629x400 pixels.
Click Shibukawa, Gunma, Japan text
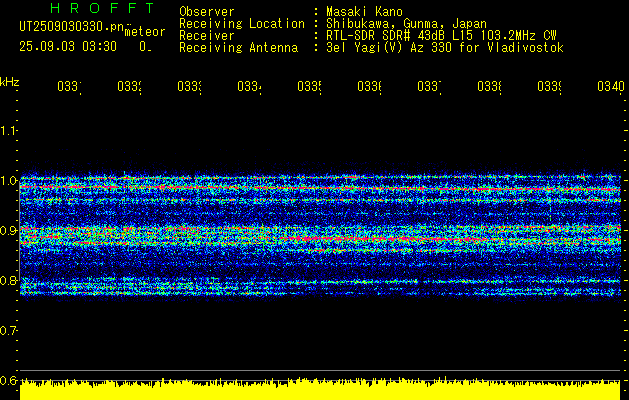tap(406, 24)
